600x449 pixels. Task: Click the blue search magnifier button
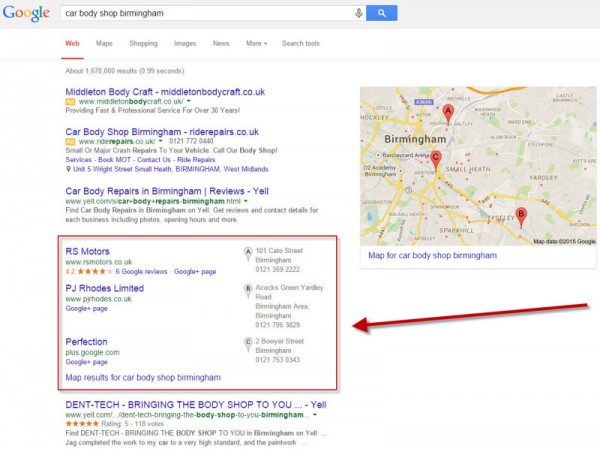[382, 13]
